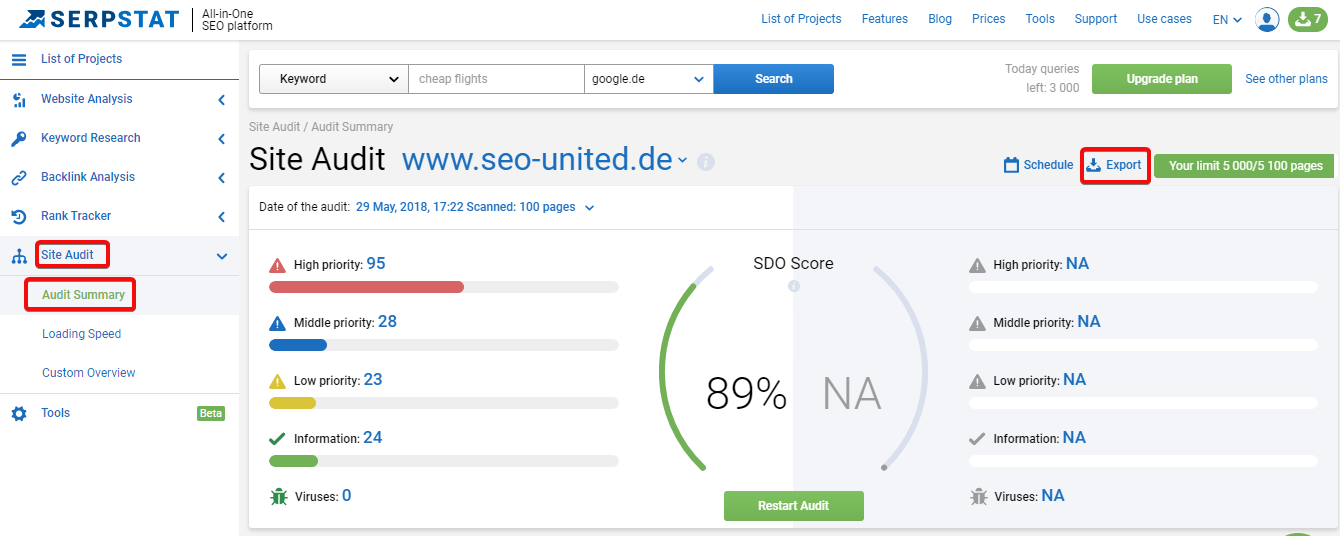Click the Your limit 5 000/5 100 pages button

1244,166
